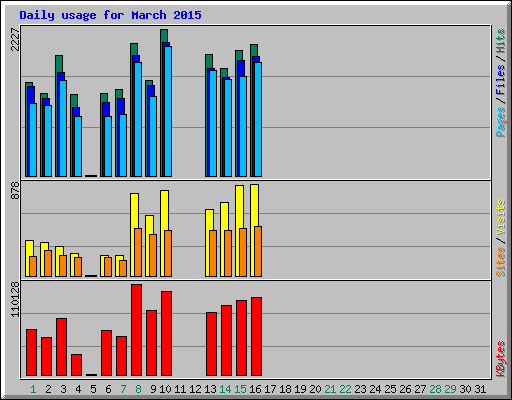This screenshot has height=400, width=512.
Task: Click day 13 on the date axis
Action: click(x=210, y=389)
